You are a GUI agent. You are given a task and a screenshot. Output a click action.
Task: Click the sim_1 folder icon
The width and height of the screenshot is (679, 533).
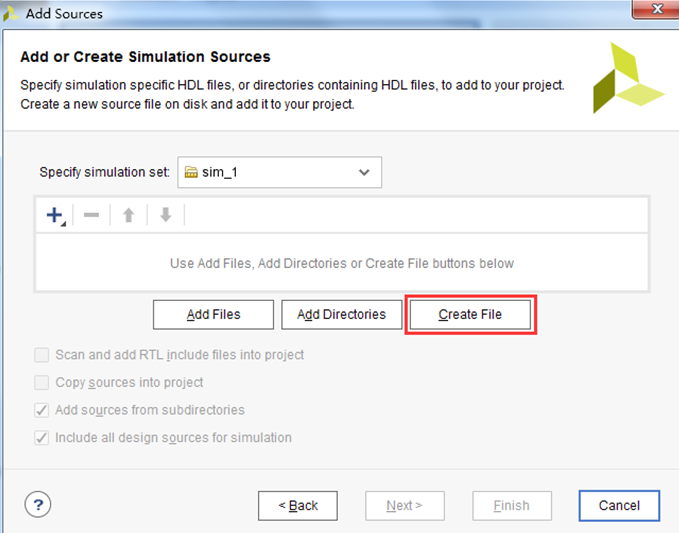[x=191, y=172]
